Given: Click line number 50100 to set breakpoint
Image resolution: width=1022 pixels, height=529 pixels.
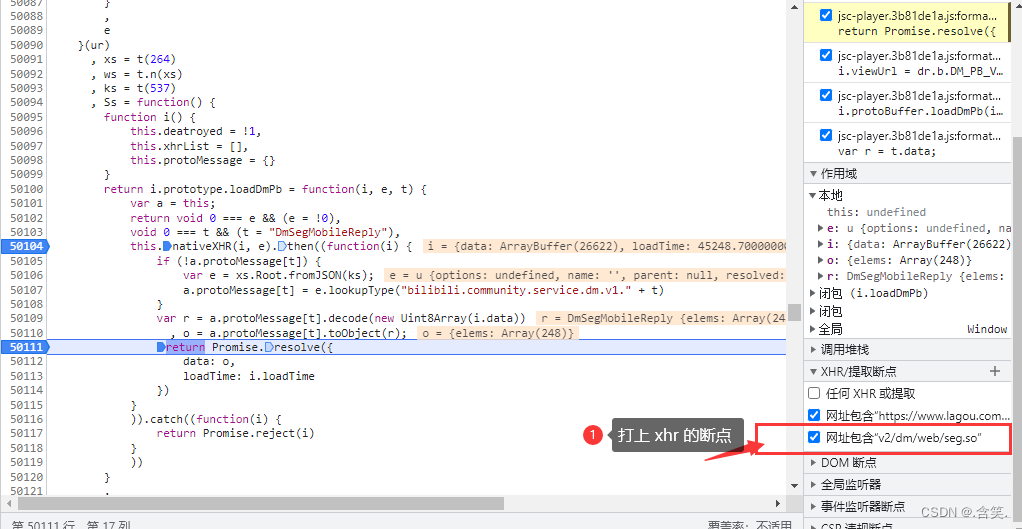Looking at the screenshot, I should (27, 190).
